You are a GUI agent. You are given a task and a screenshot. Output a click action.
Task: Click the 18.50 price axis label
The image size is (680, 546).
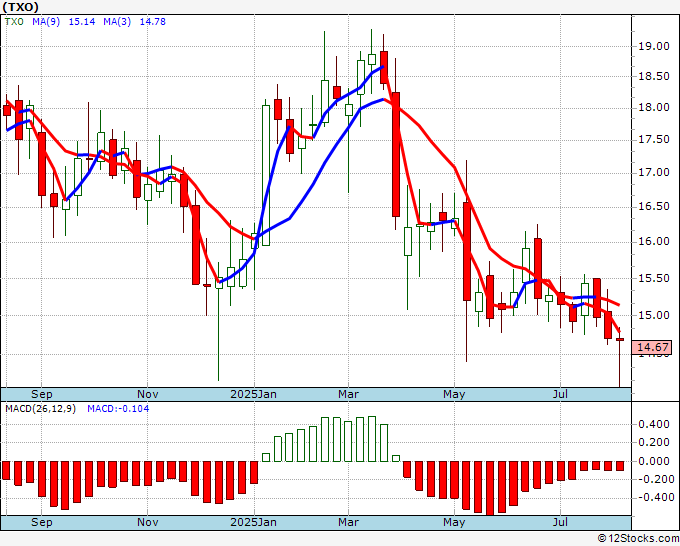point(654,77)
